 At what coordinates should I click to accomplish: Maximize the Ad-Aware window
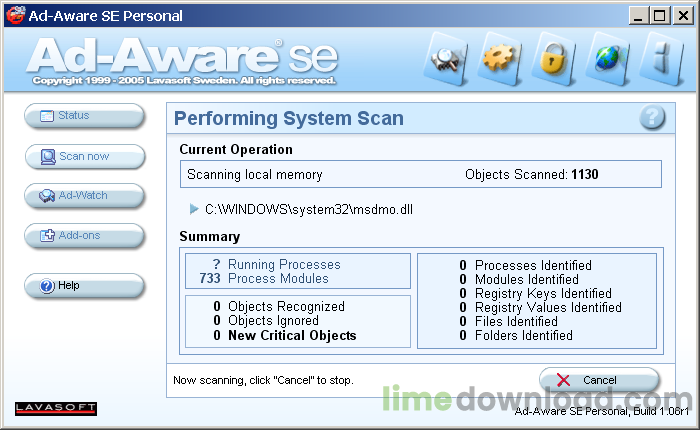660,16
